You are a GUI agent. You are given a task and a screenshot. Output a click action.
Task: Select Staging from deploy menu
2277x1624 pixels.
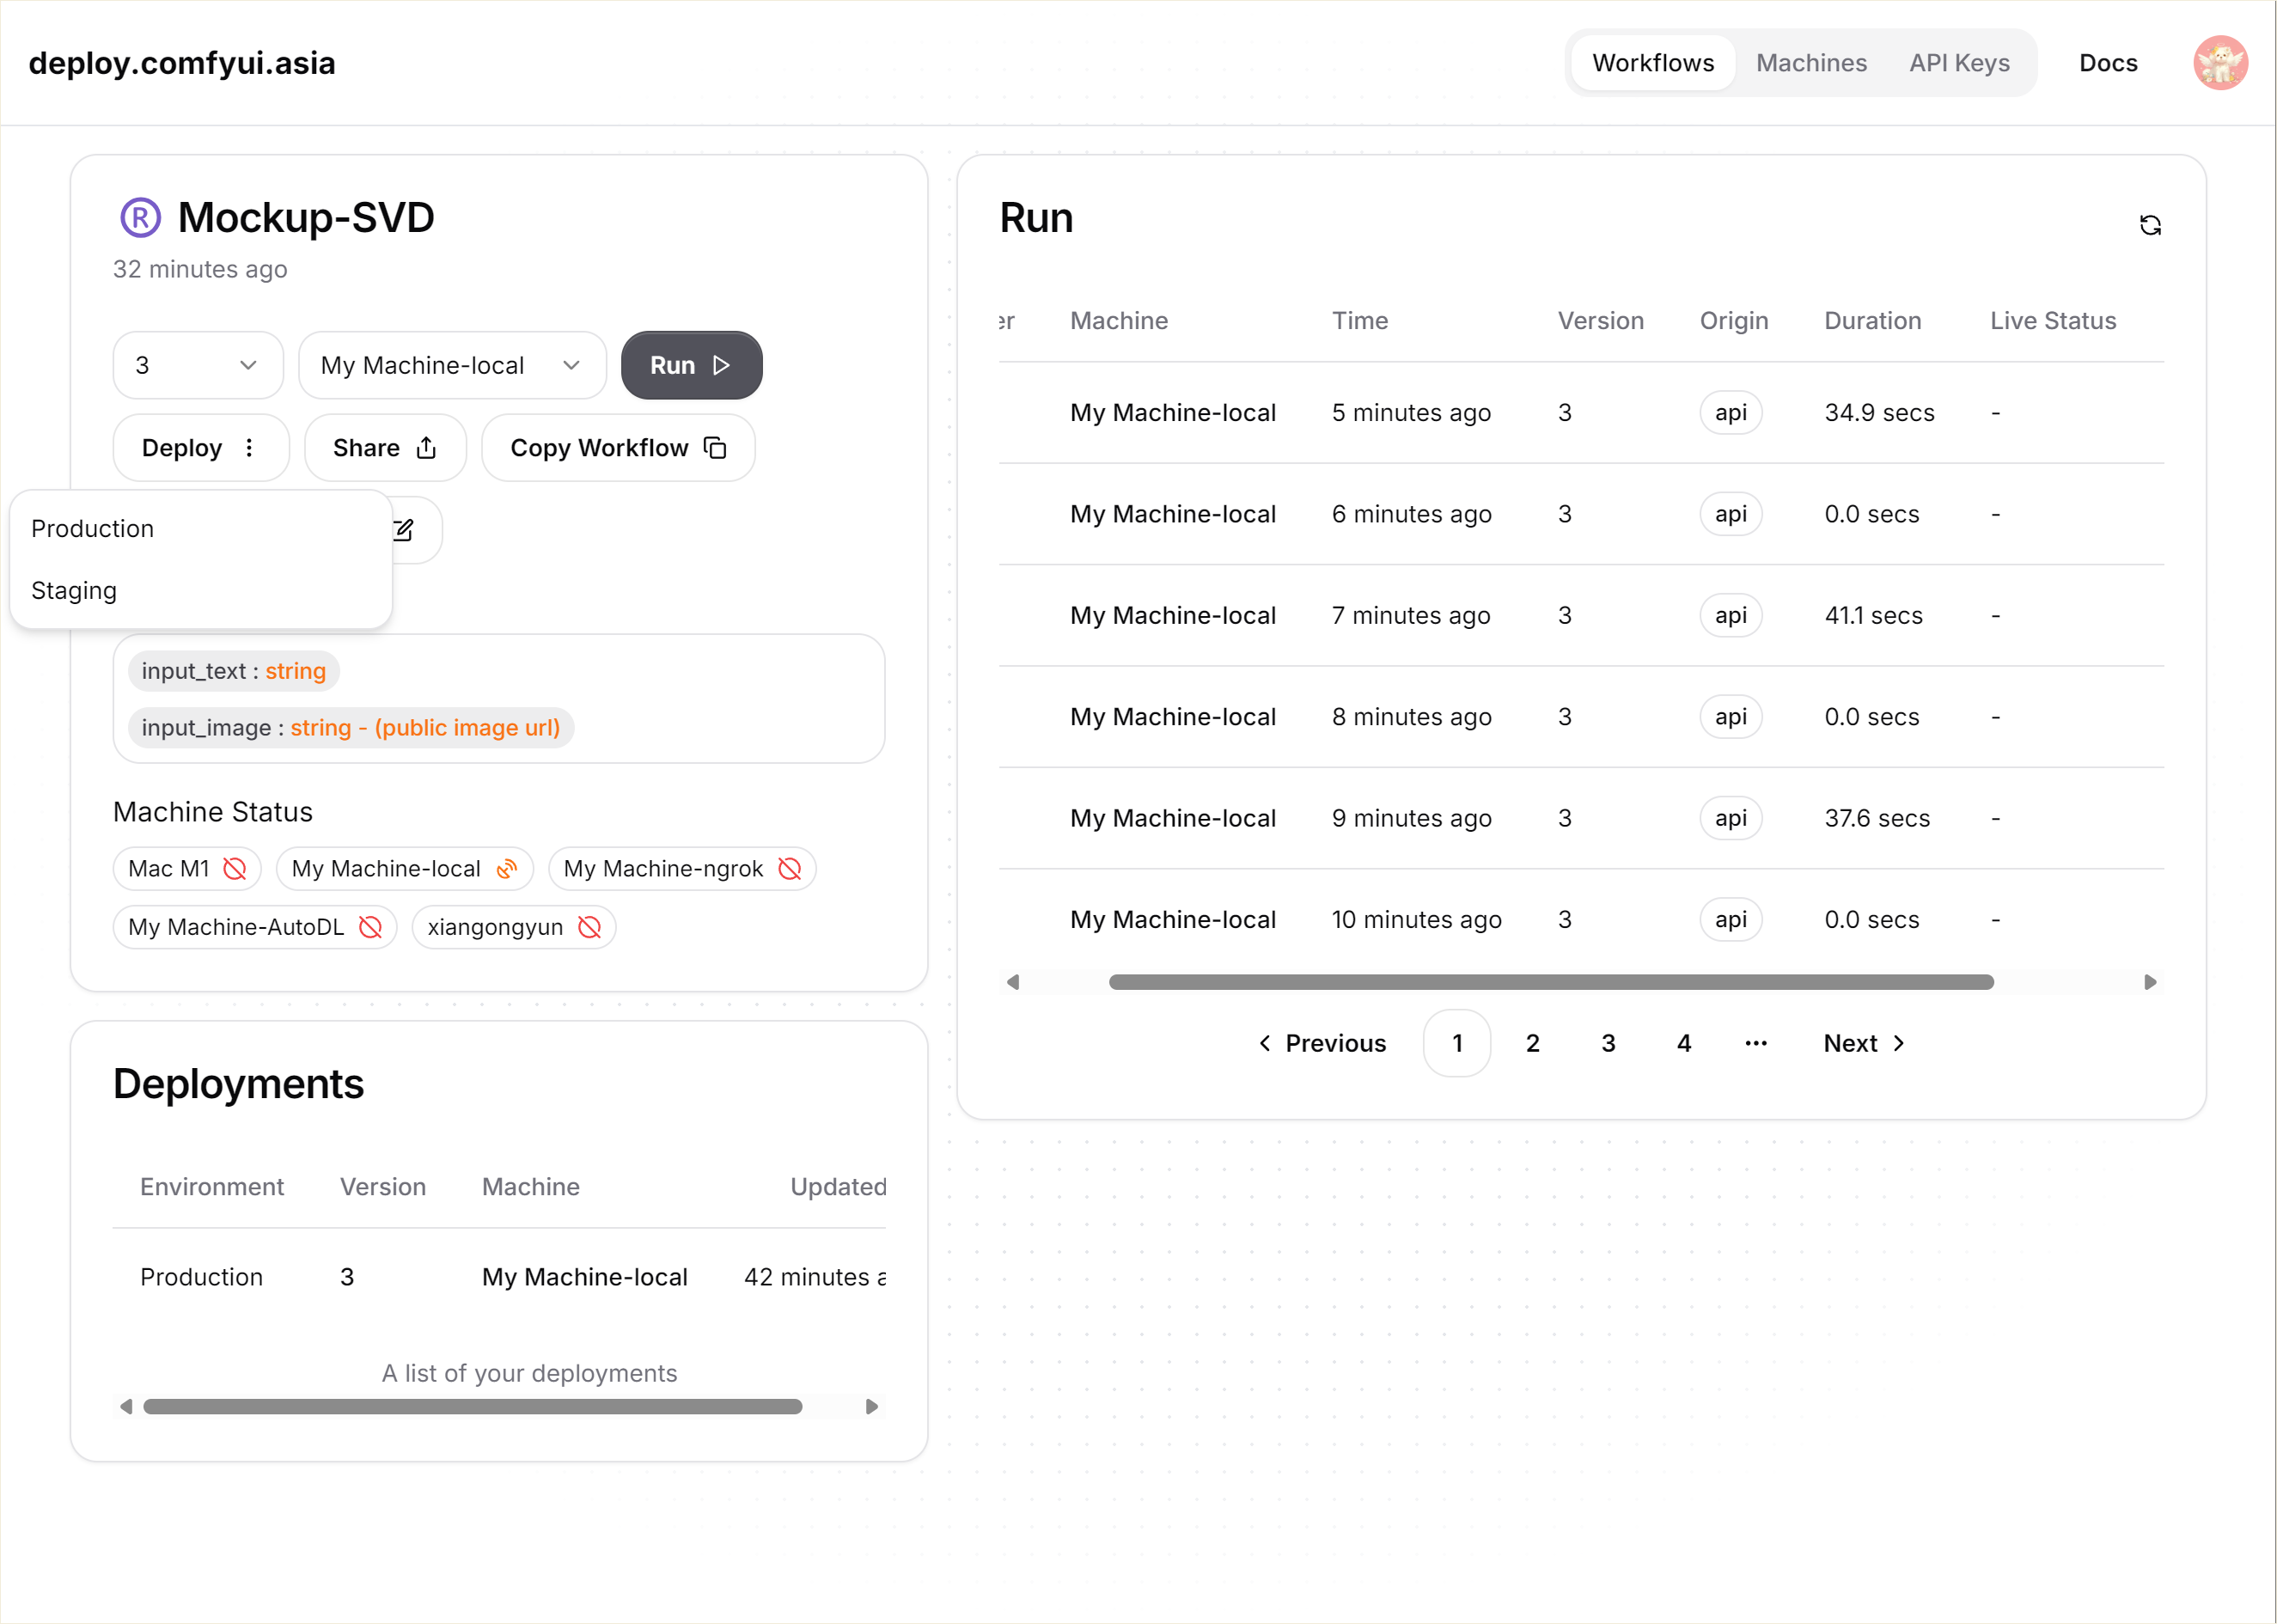(x=200, y=590)
